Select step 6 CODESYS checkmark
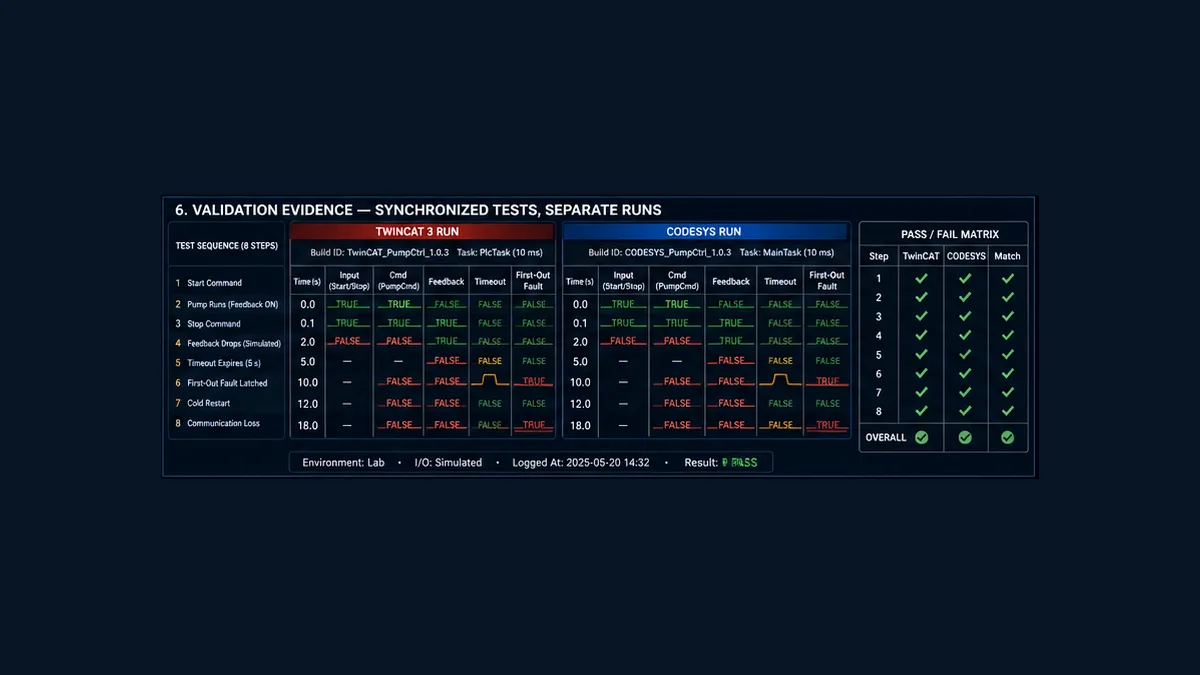 pyautogui.click(x=965, y=374)
